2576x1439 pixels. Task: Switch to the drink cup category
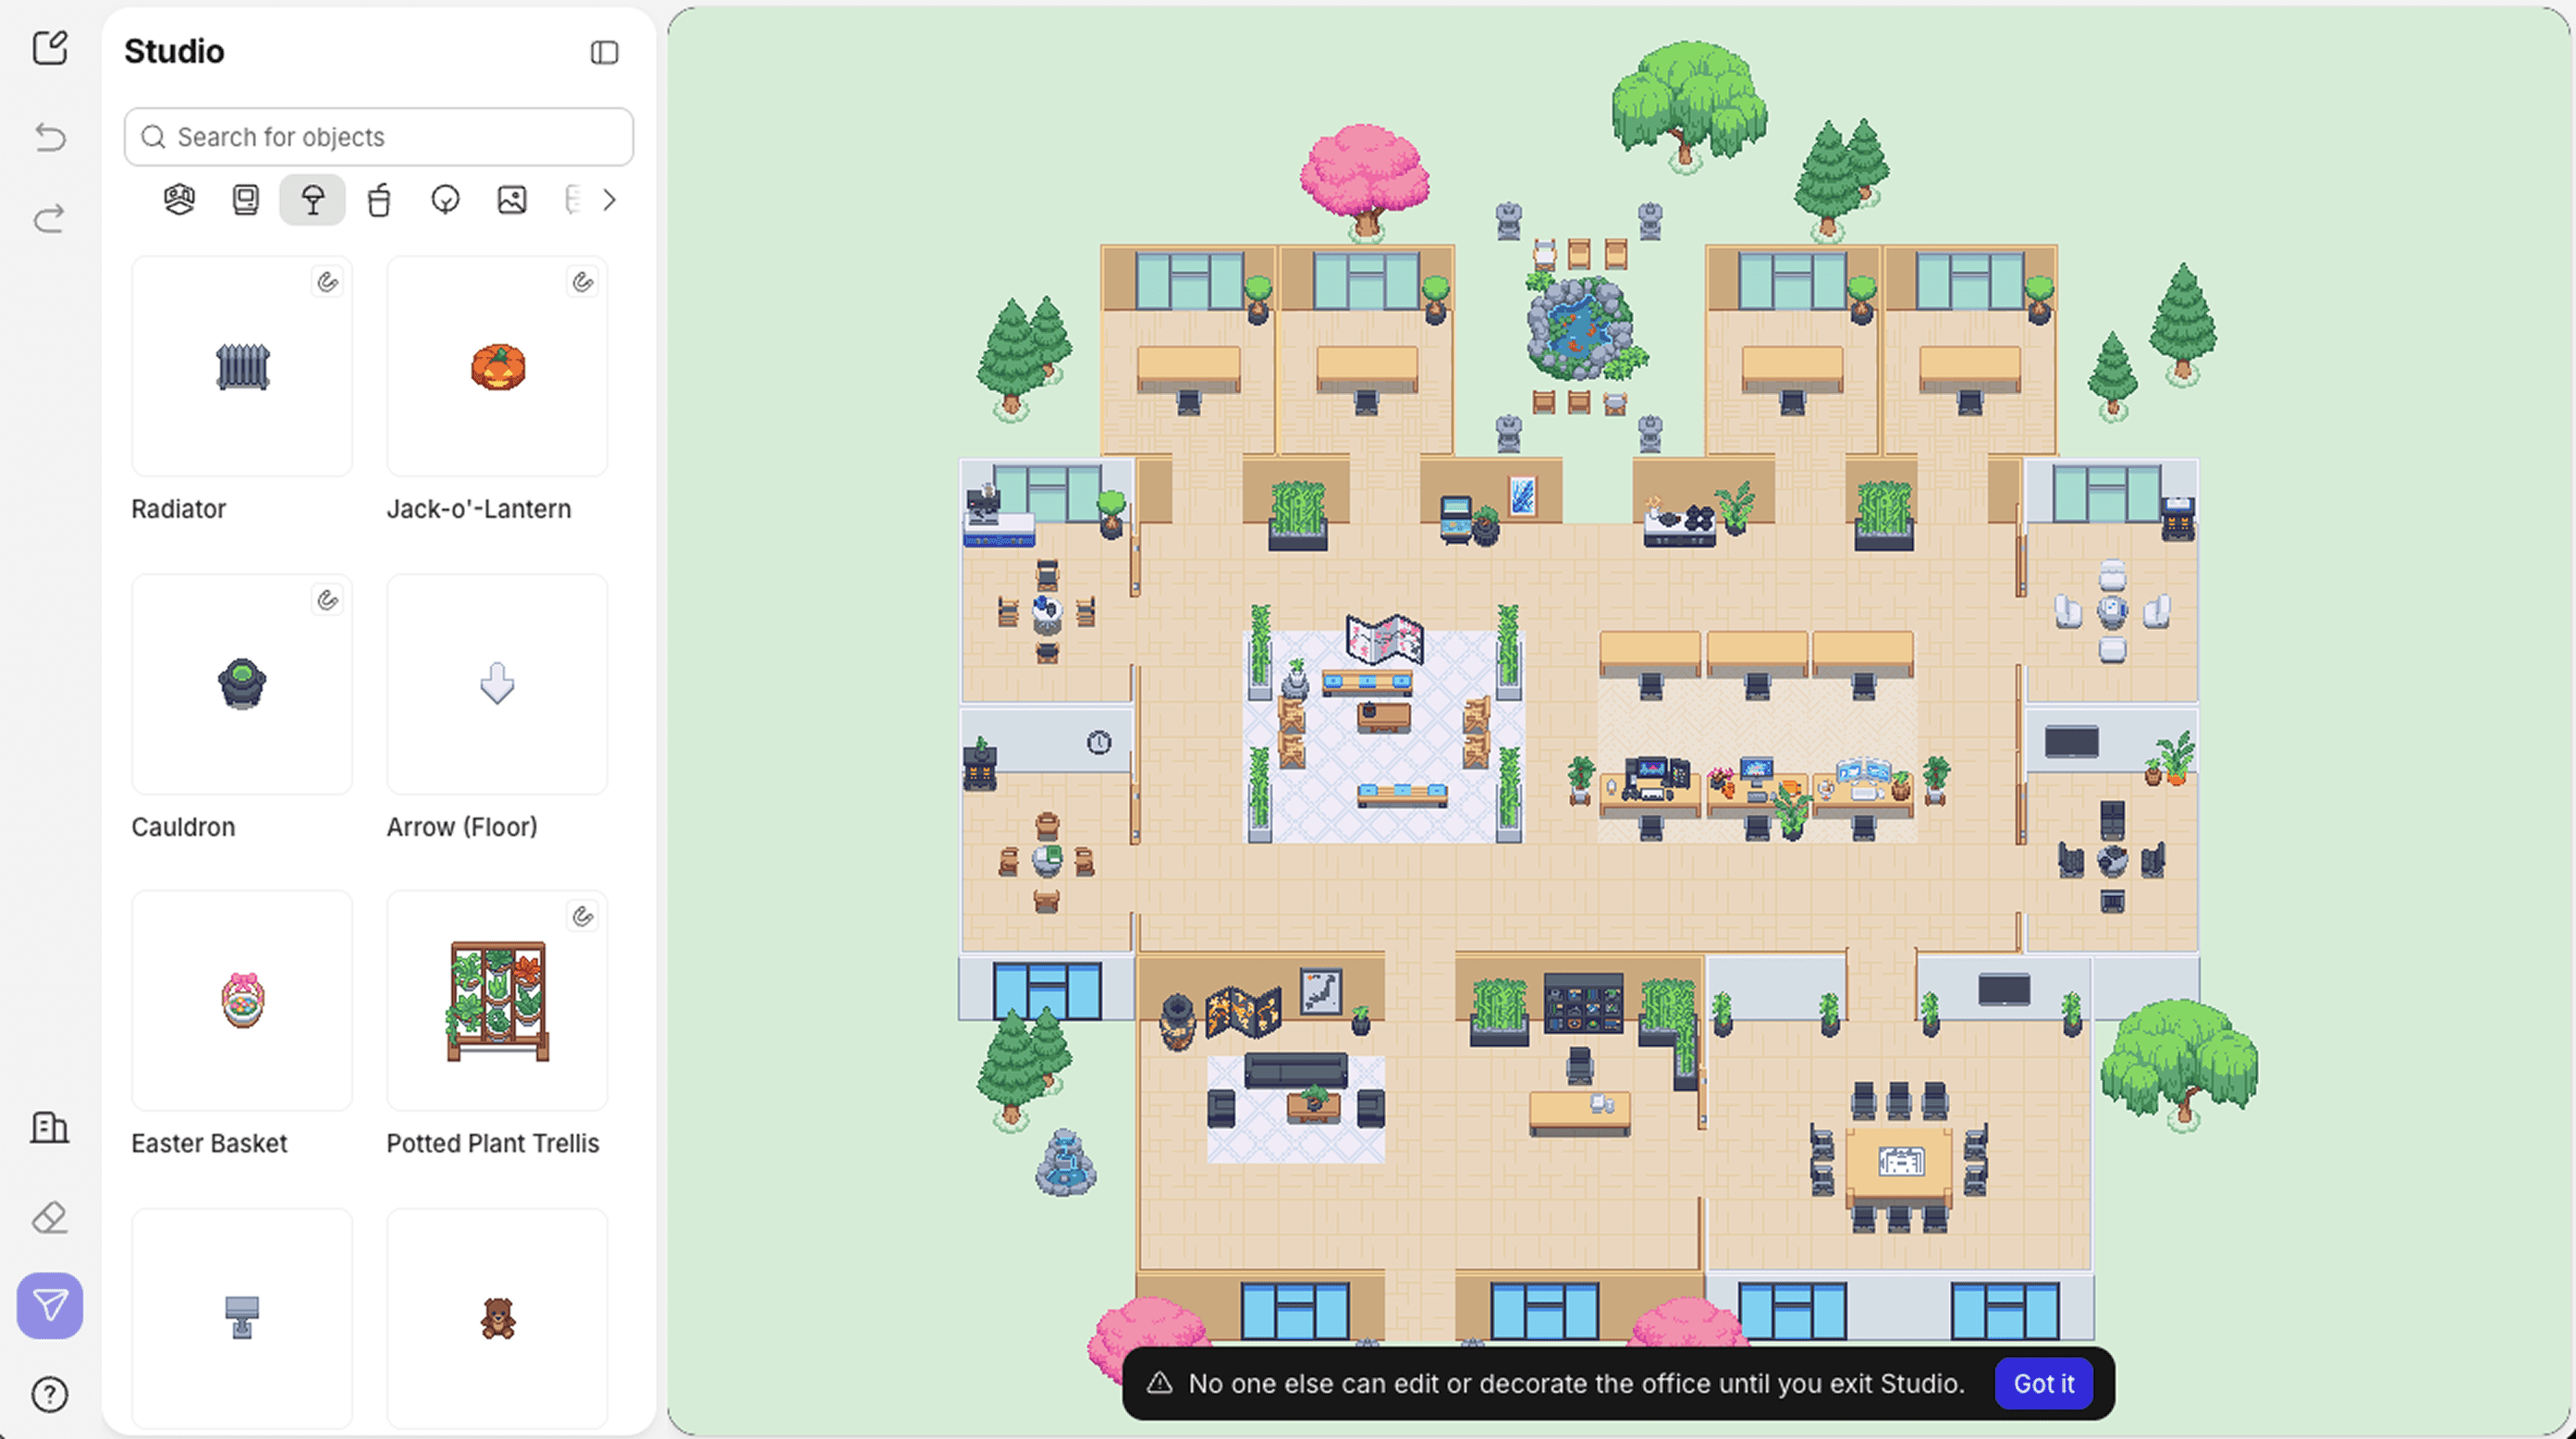click(379, 200)
